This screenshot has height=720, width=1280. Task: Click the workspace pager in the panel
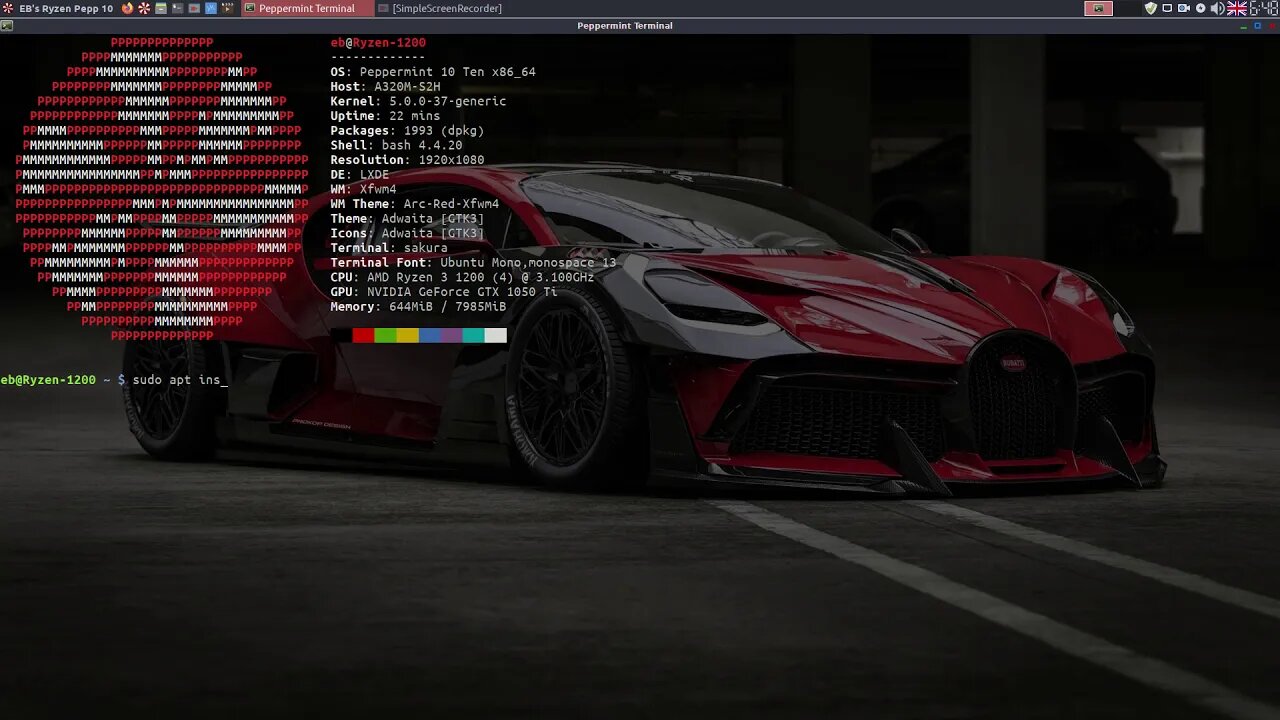(1113, 8)
